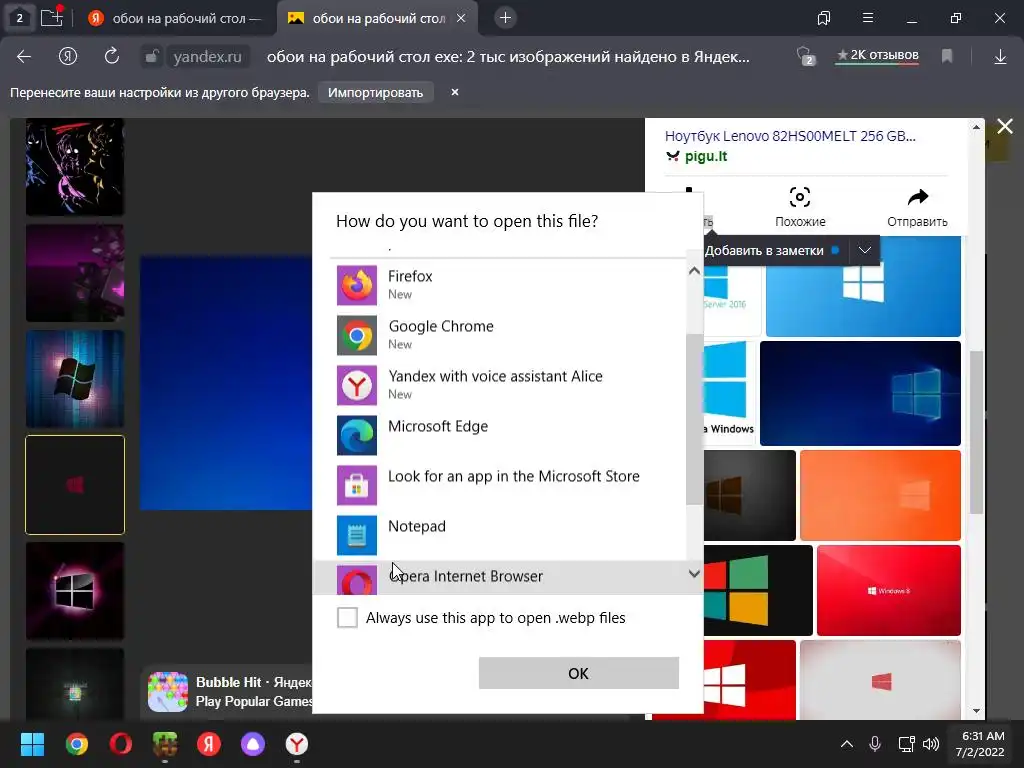This screenshot has height=768, width=1024.
Task: Open Ноутбук Lenovo 82HS00MELT link
Action: pyautogui.click(x=790, y=136)
